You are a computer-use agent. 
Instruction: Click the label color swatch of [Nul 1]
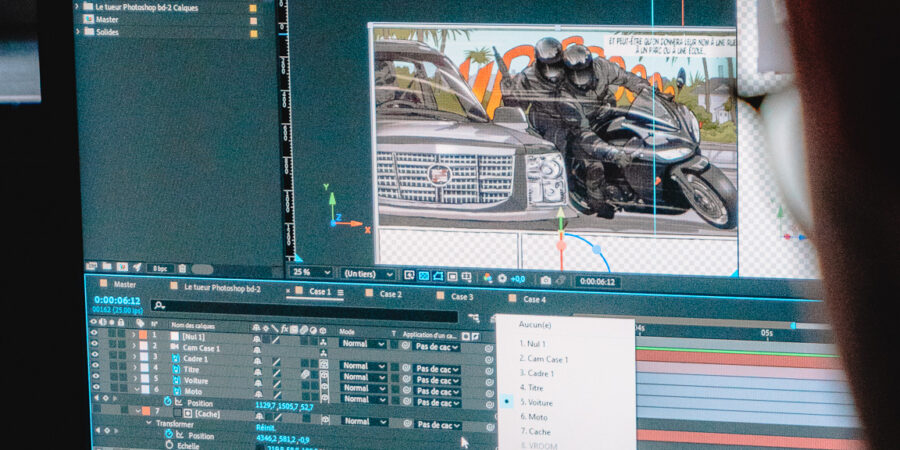(143, 335)
